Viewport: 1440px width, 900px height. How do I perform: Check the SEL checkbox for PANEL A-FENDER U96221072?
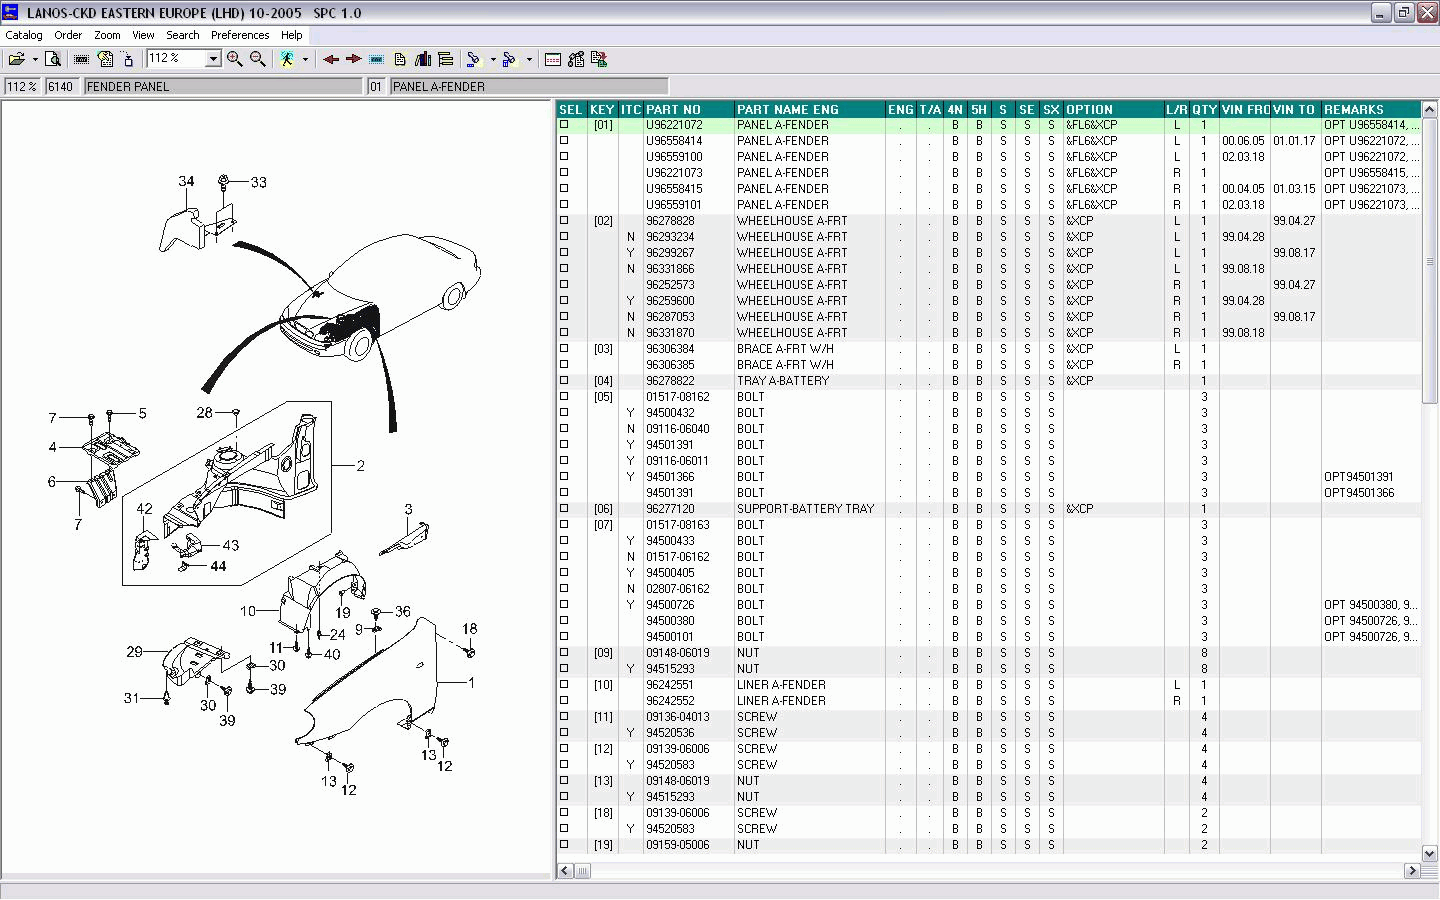[564, 124]
